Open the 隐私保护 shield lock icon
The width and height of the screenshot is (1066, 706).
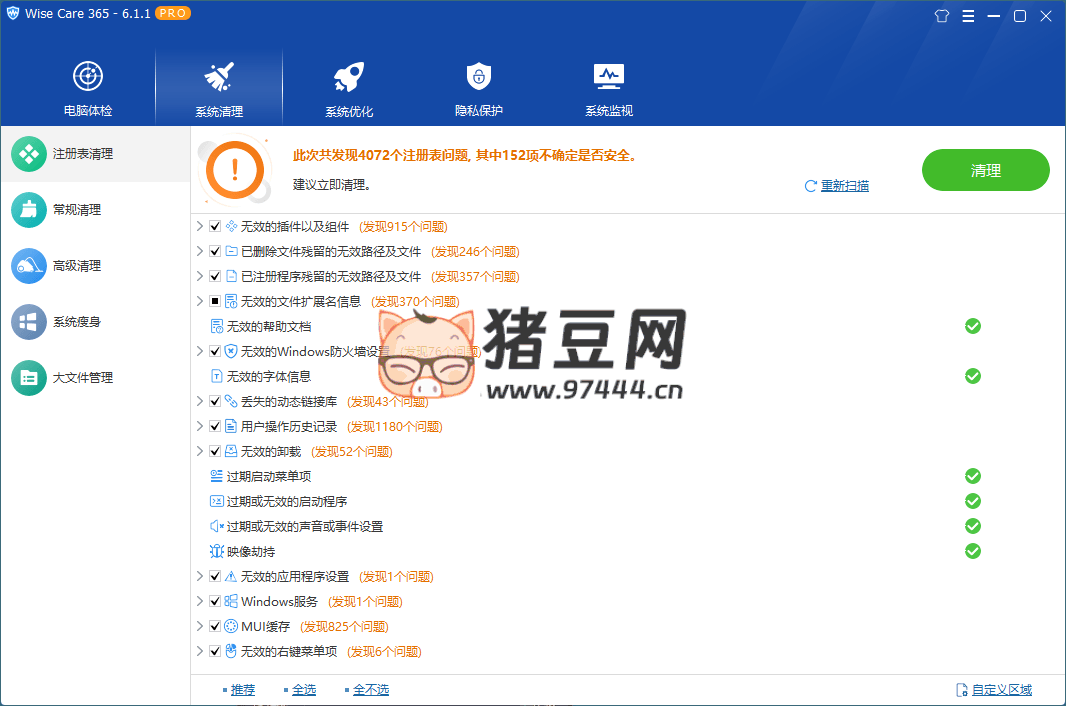click(x=479, y=76)
